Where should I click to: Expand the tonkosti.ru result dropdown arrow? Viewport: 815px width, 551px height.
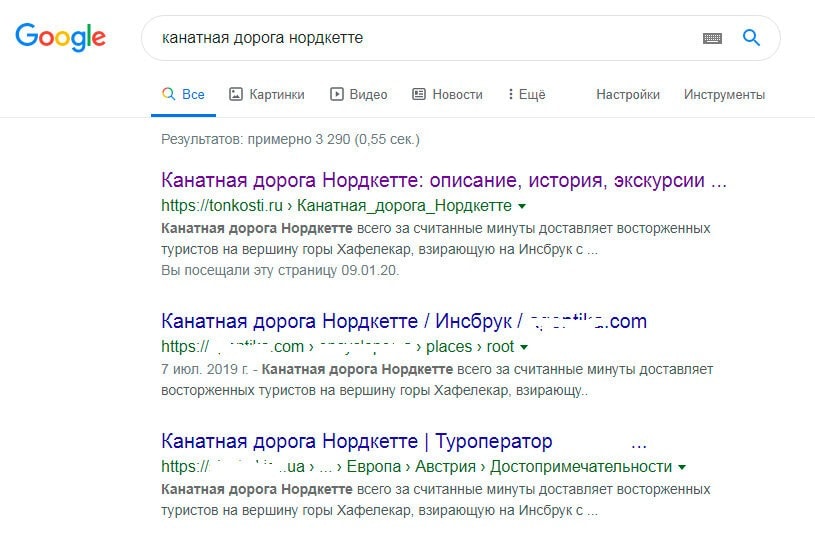[x=521, y=207]
